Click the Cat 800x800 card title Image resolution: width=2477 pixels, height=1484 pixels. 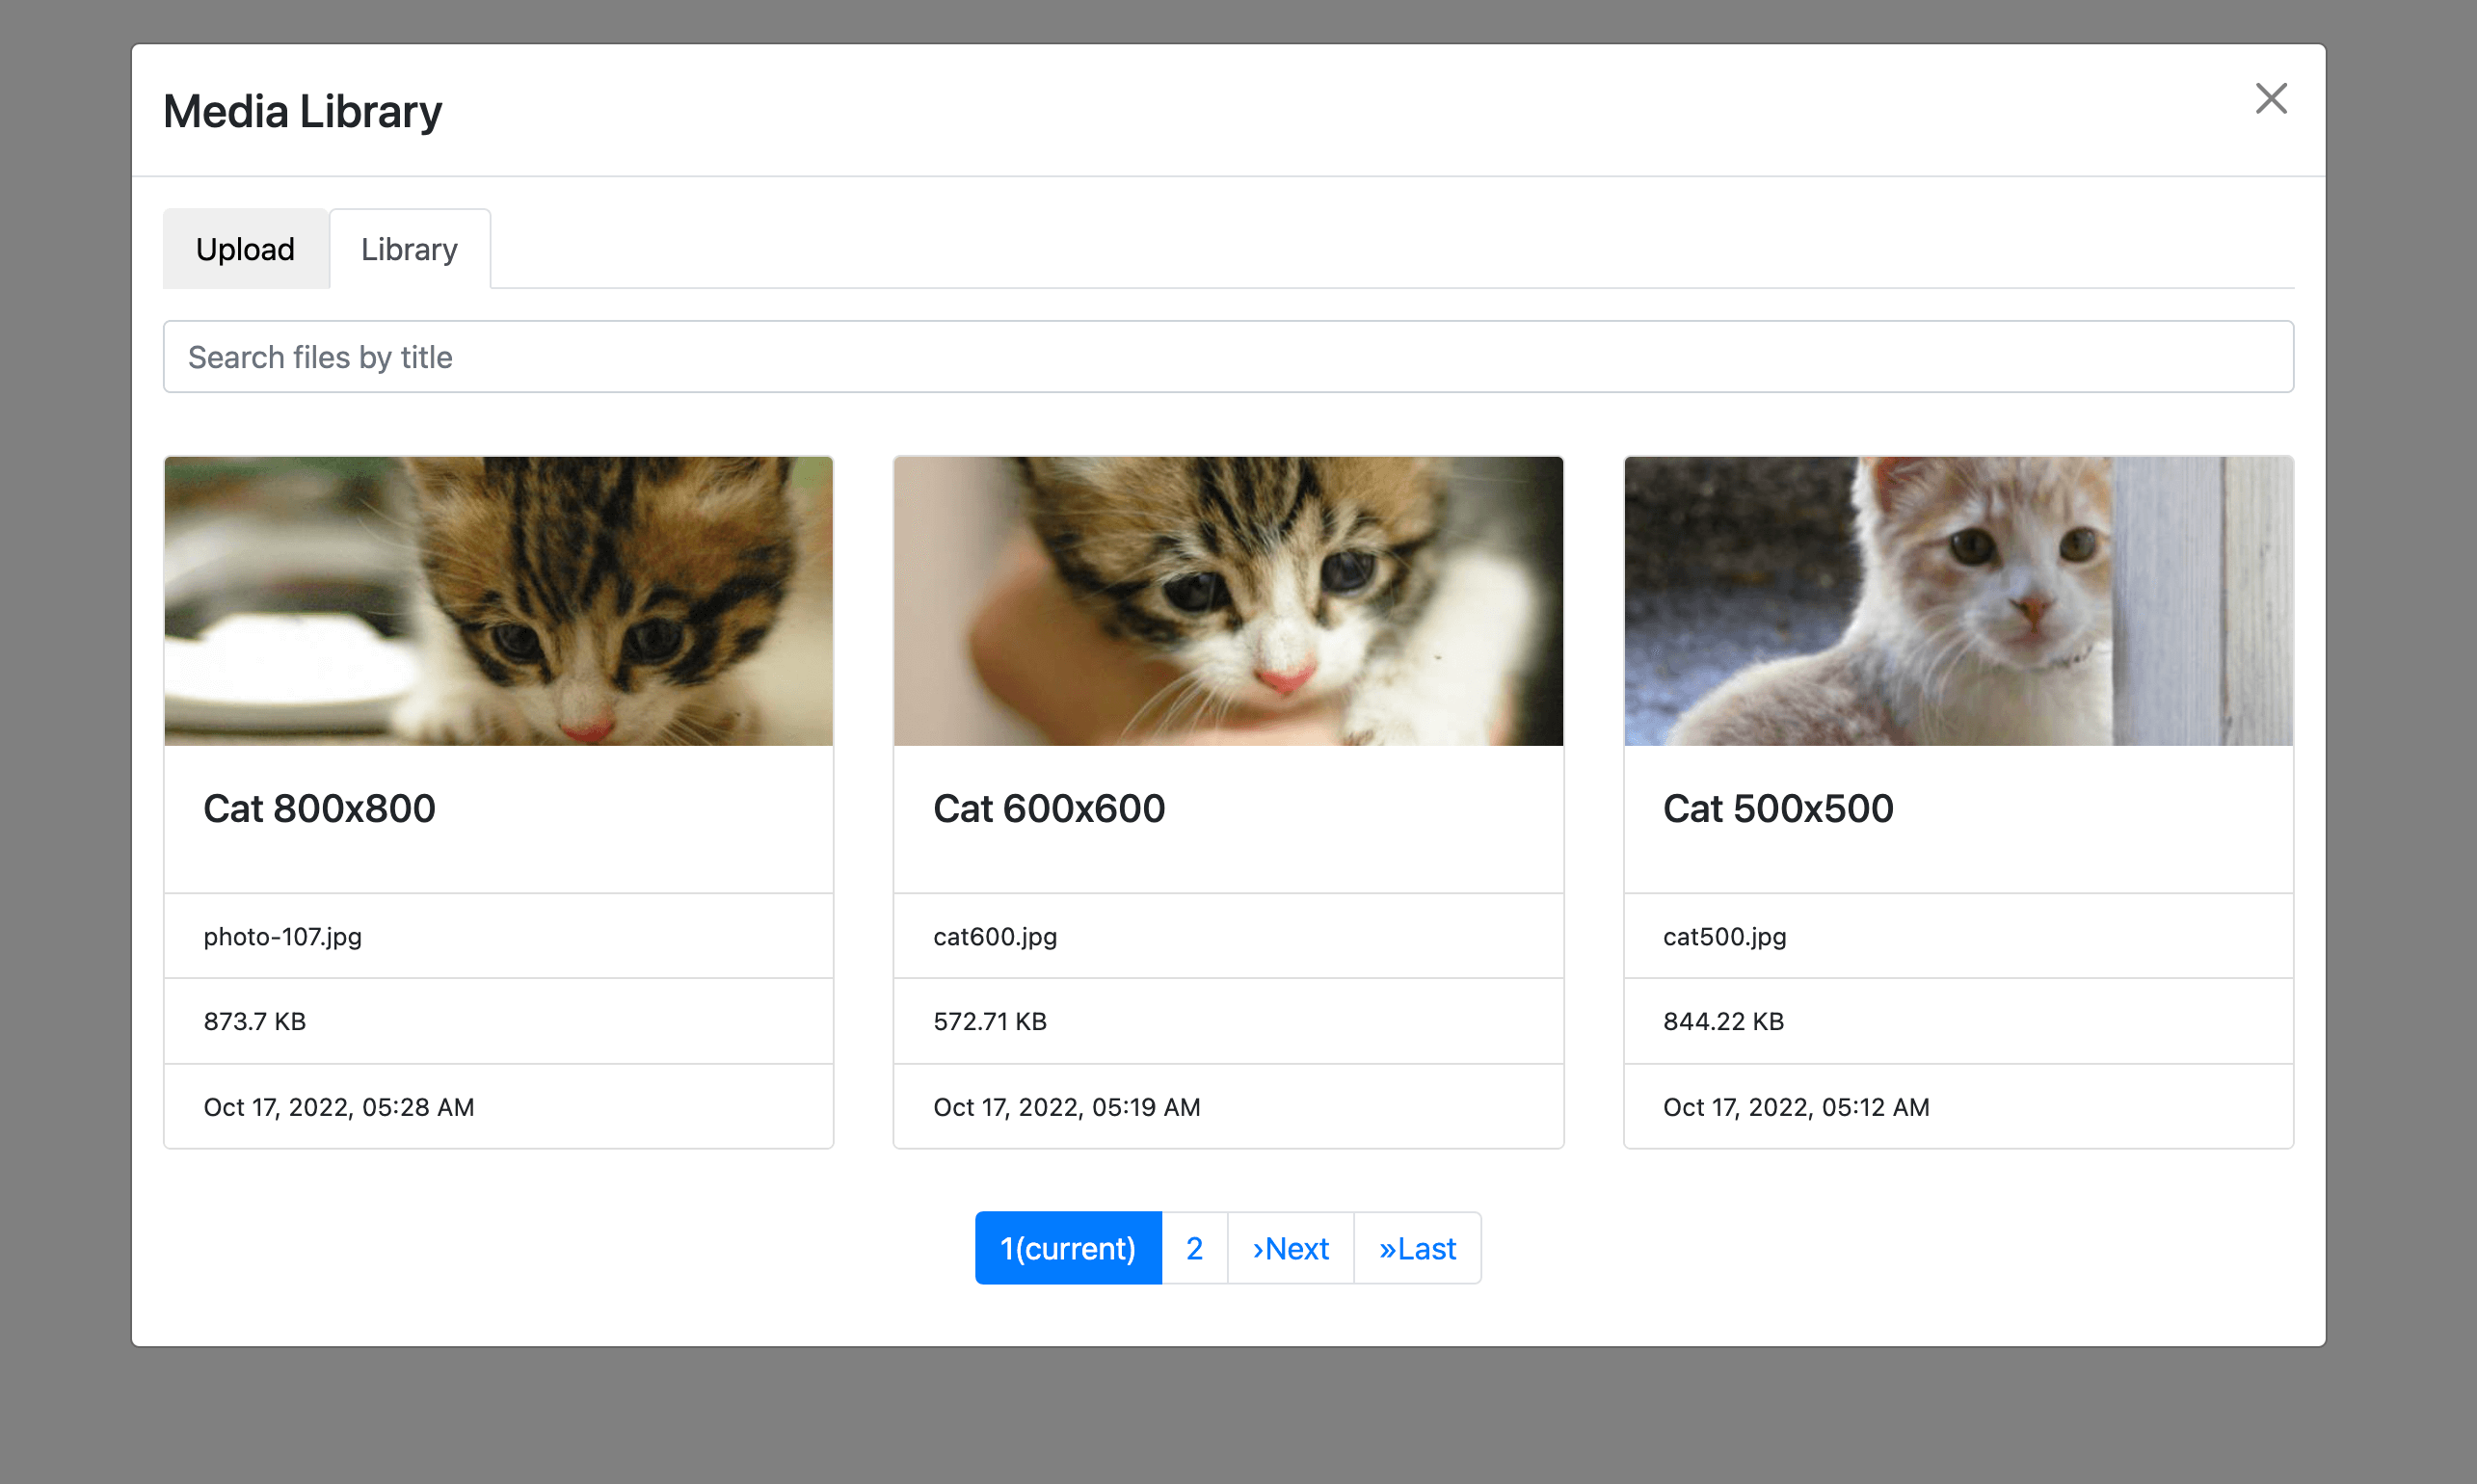[319, 808]
